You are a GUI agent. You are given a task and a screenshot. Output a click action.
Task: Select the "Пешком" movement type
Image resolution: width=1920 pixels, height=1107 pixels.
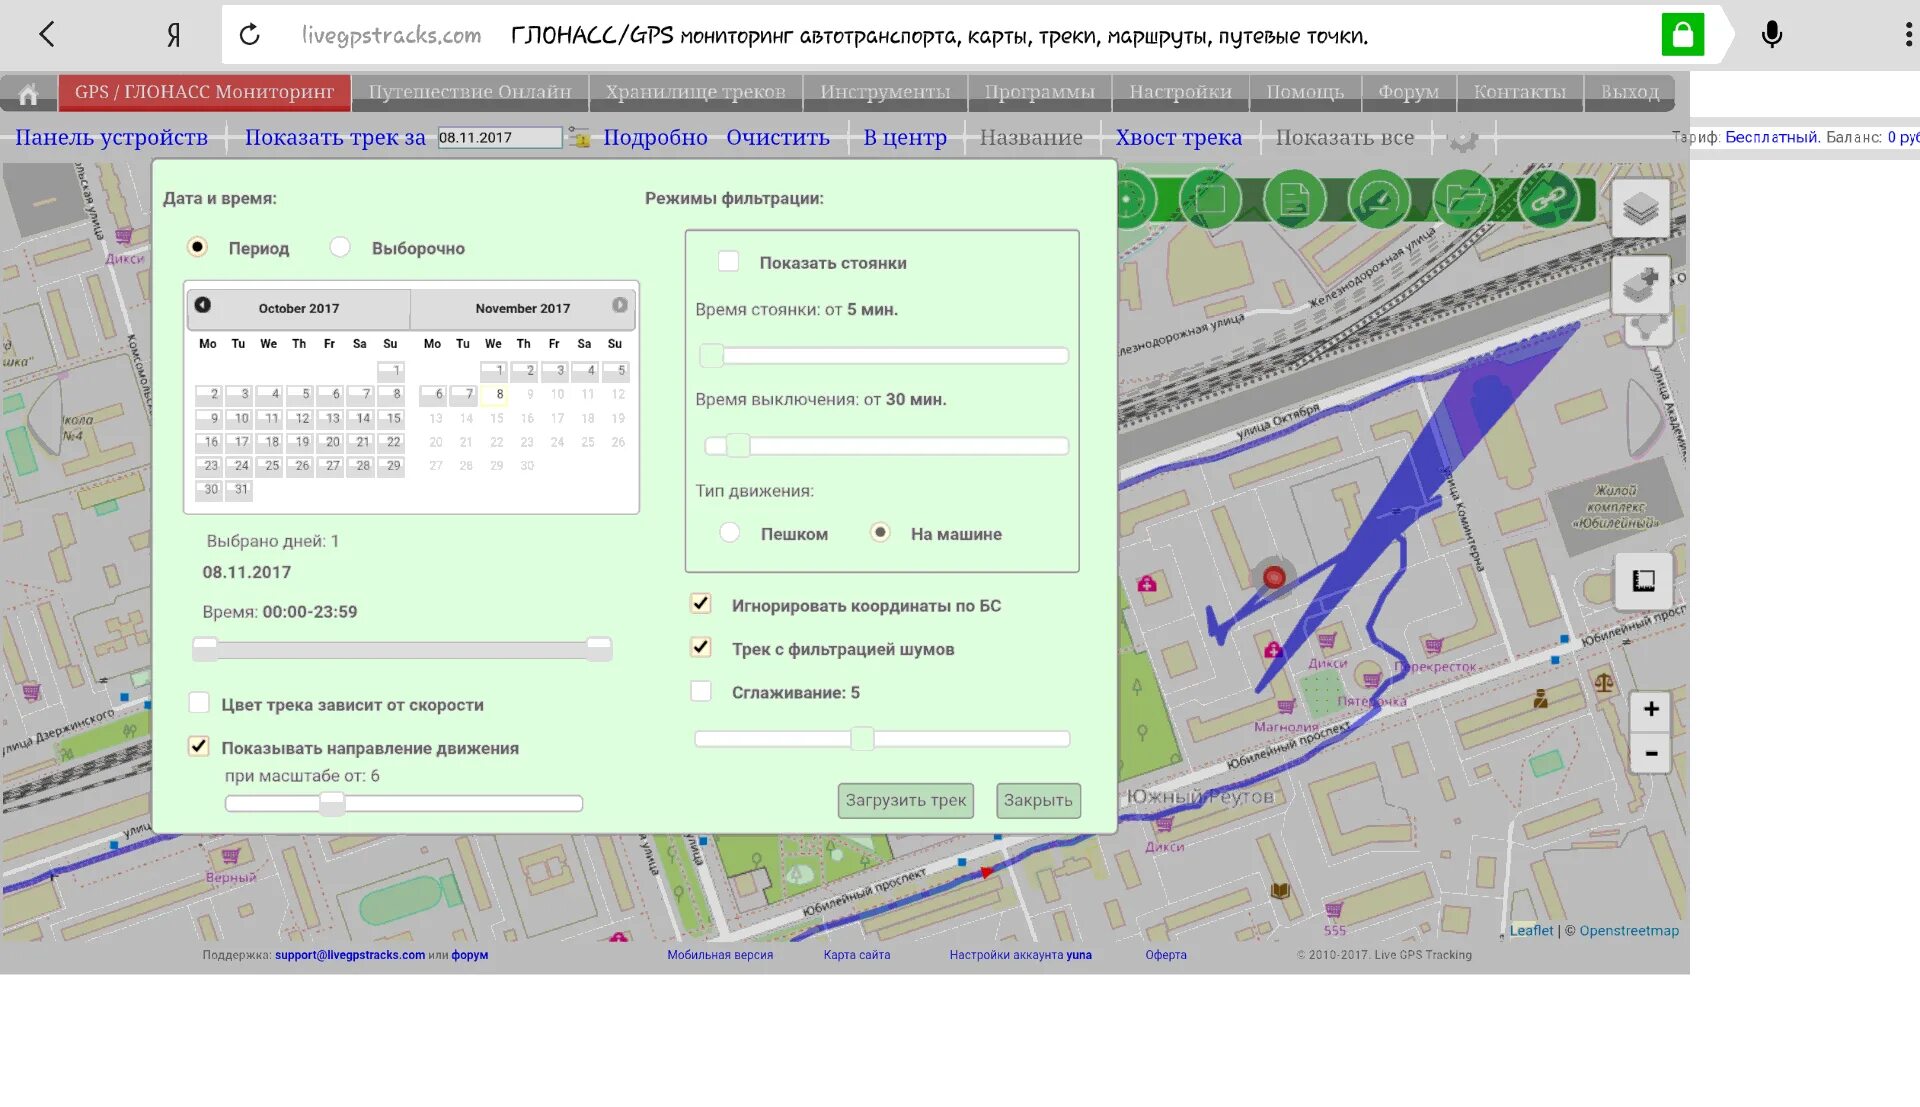730,533
